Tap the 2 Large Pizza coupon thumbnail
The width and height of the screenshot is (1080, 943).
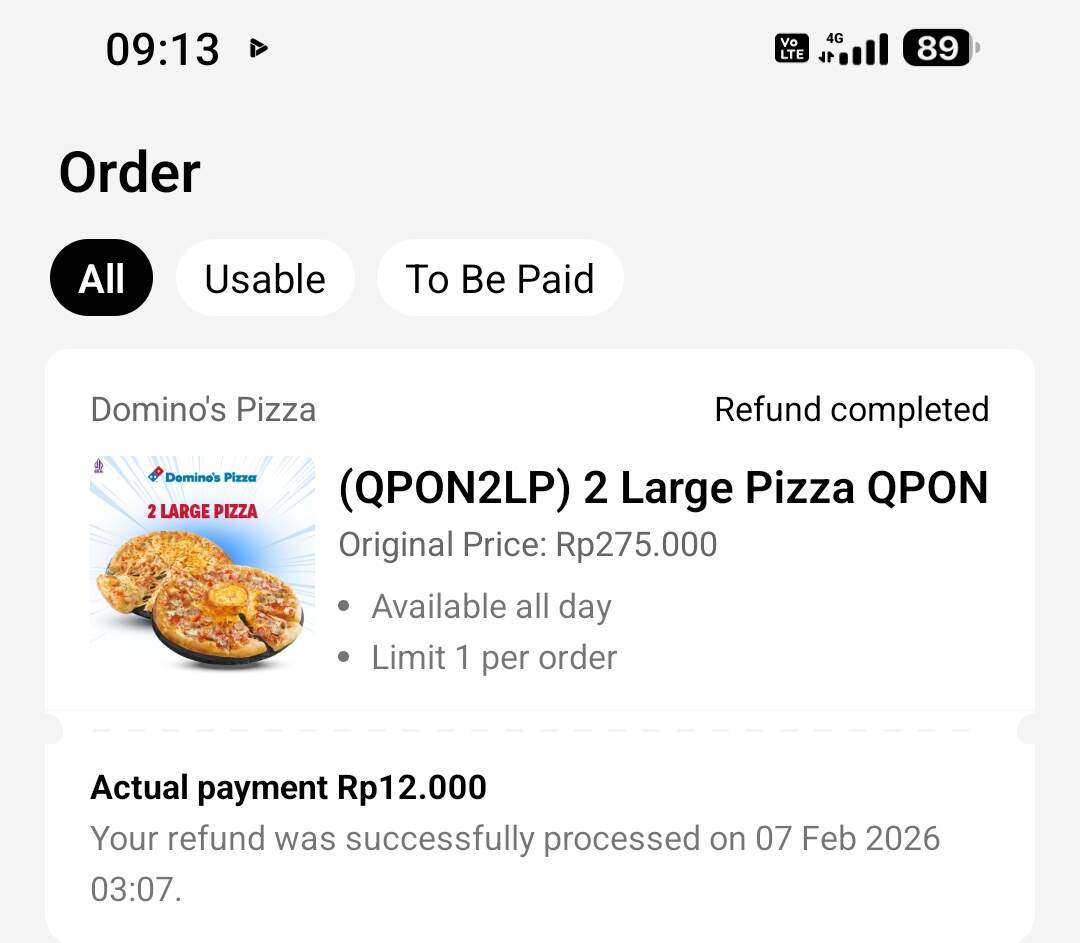[202, 567]
